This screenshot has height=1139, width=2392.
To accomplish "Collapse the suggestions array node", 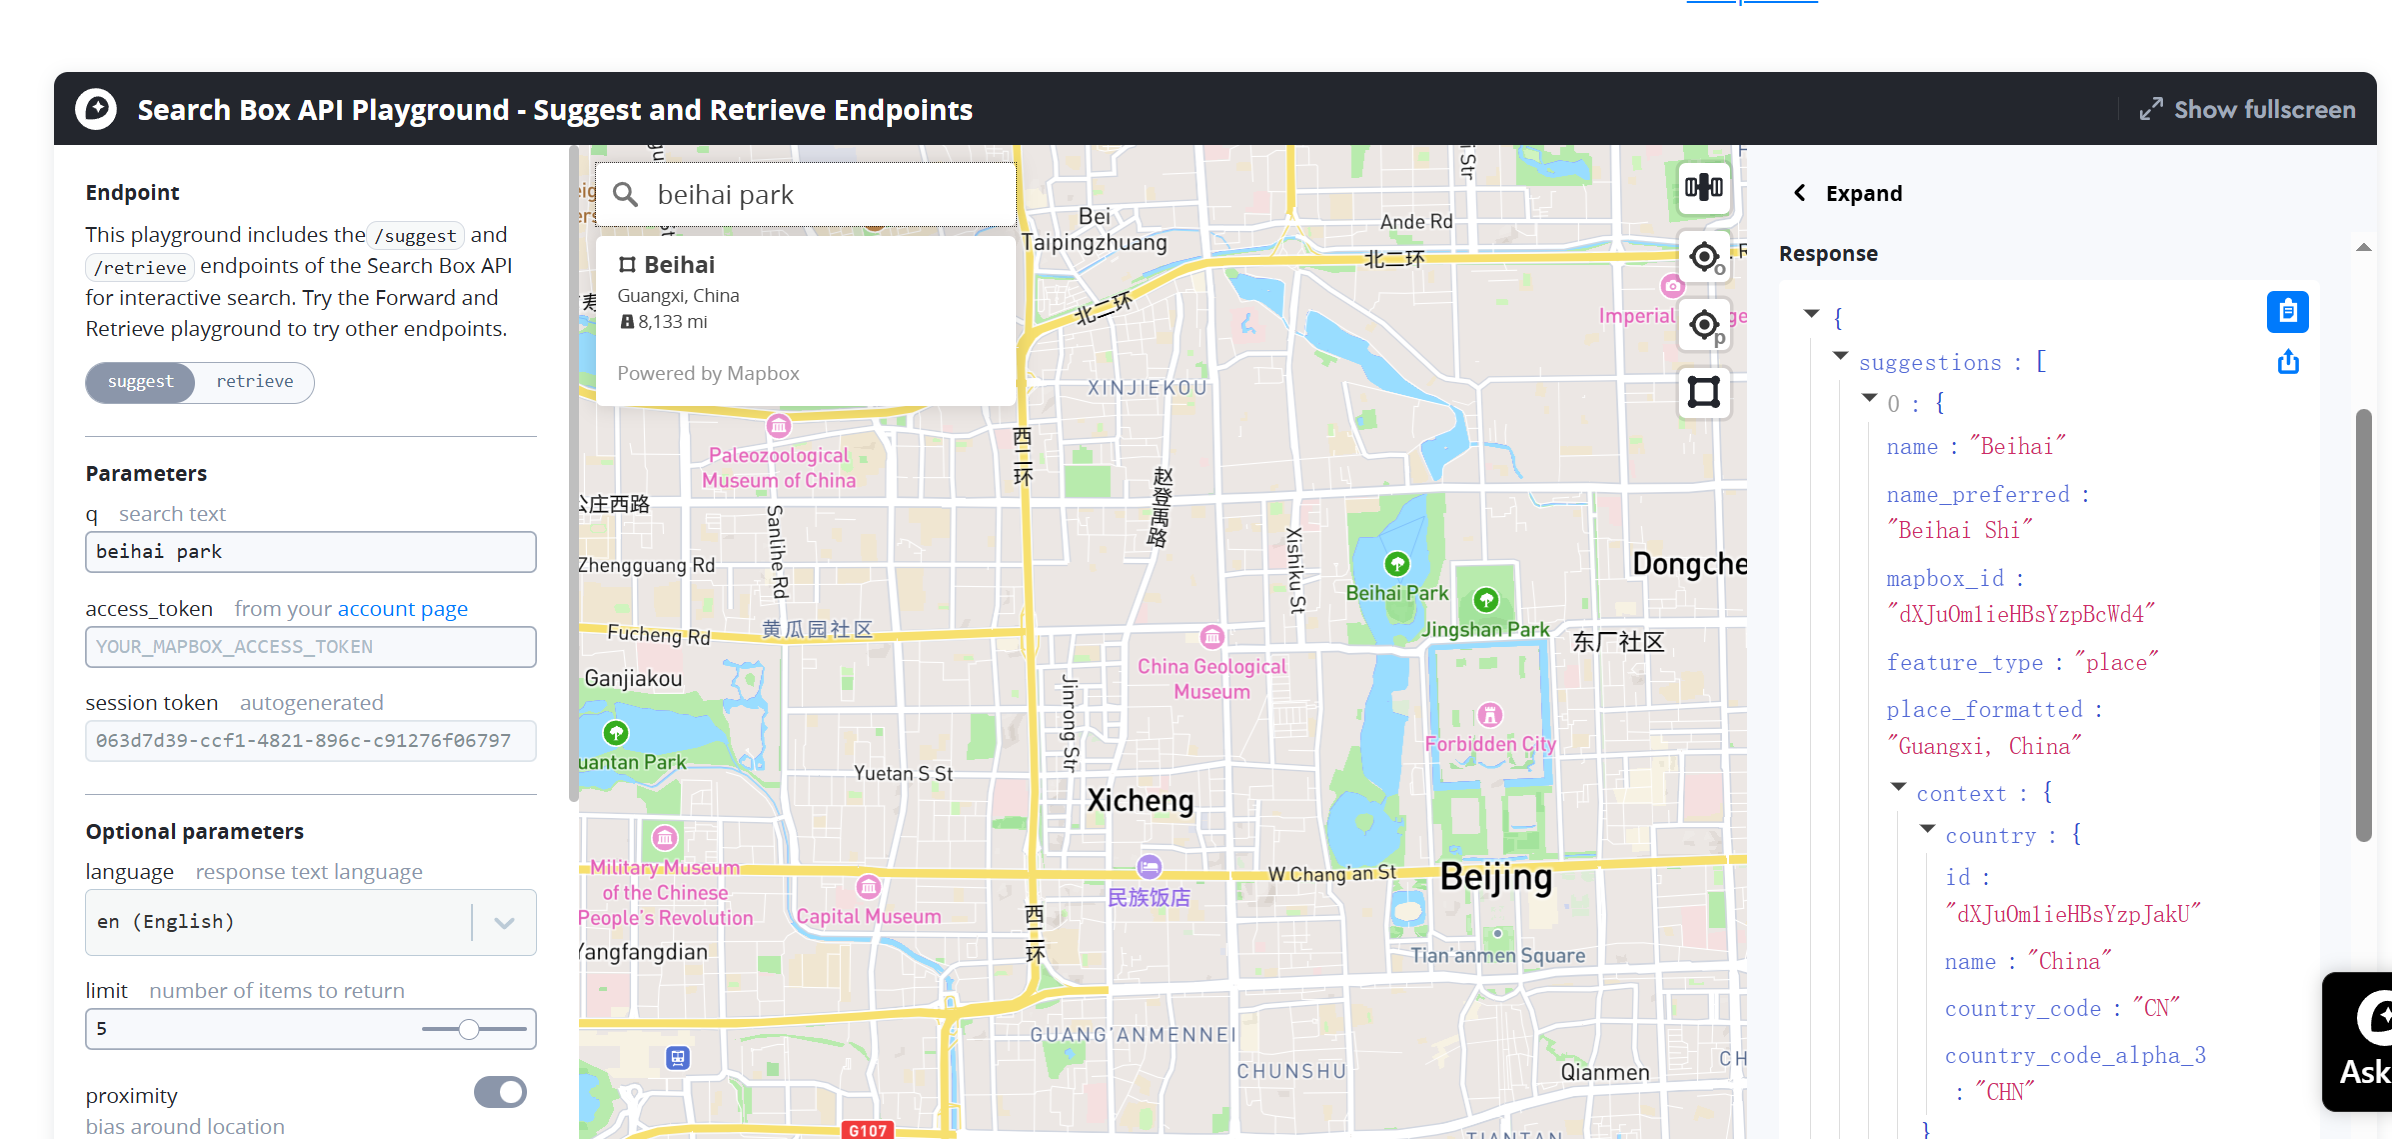I will pyautogui.click(x=1840, y=356).
